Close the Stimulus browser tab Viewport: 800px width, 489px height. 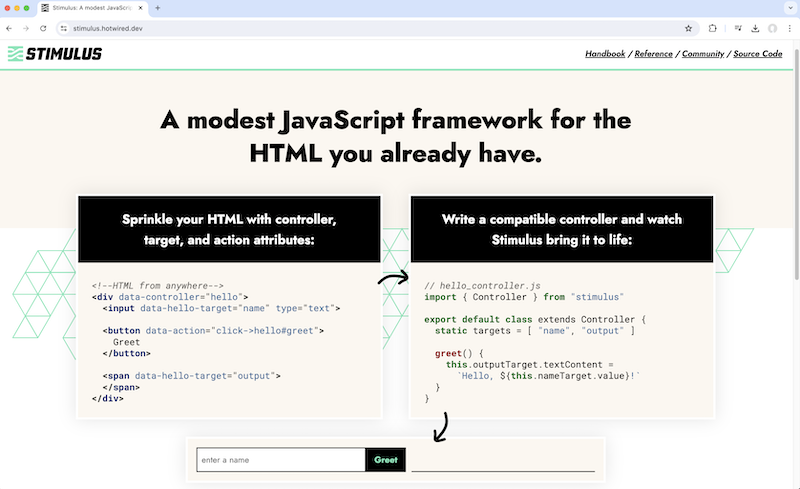click(x=141, y=8)
